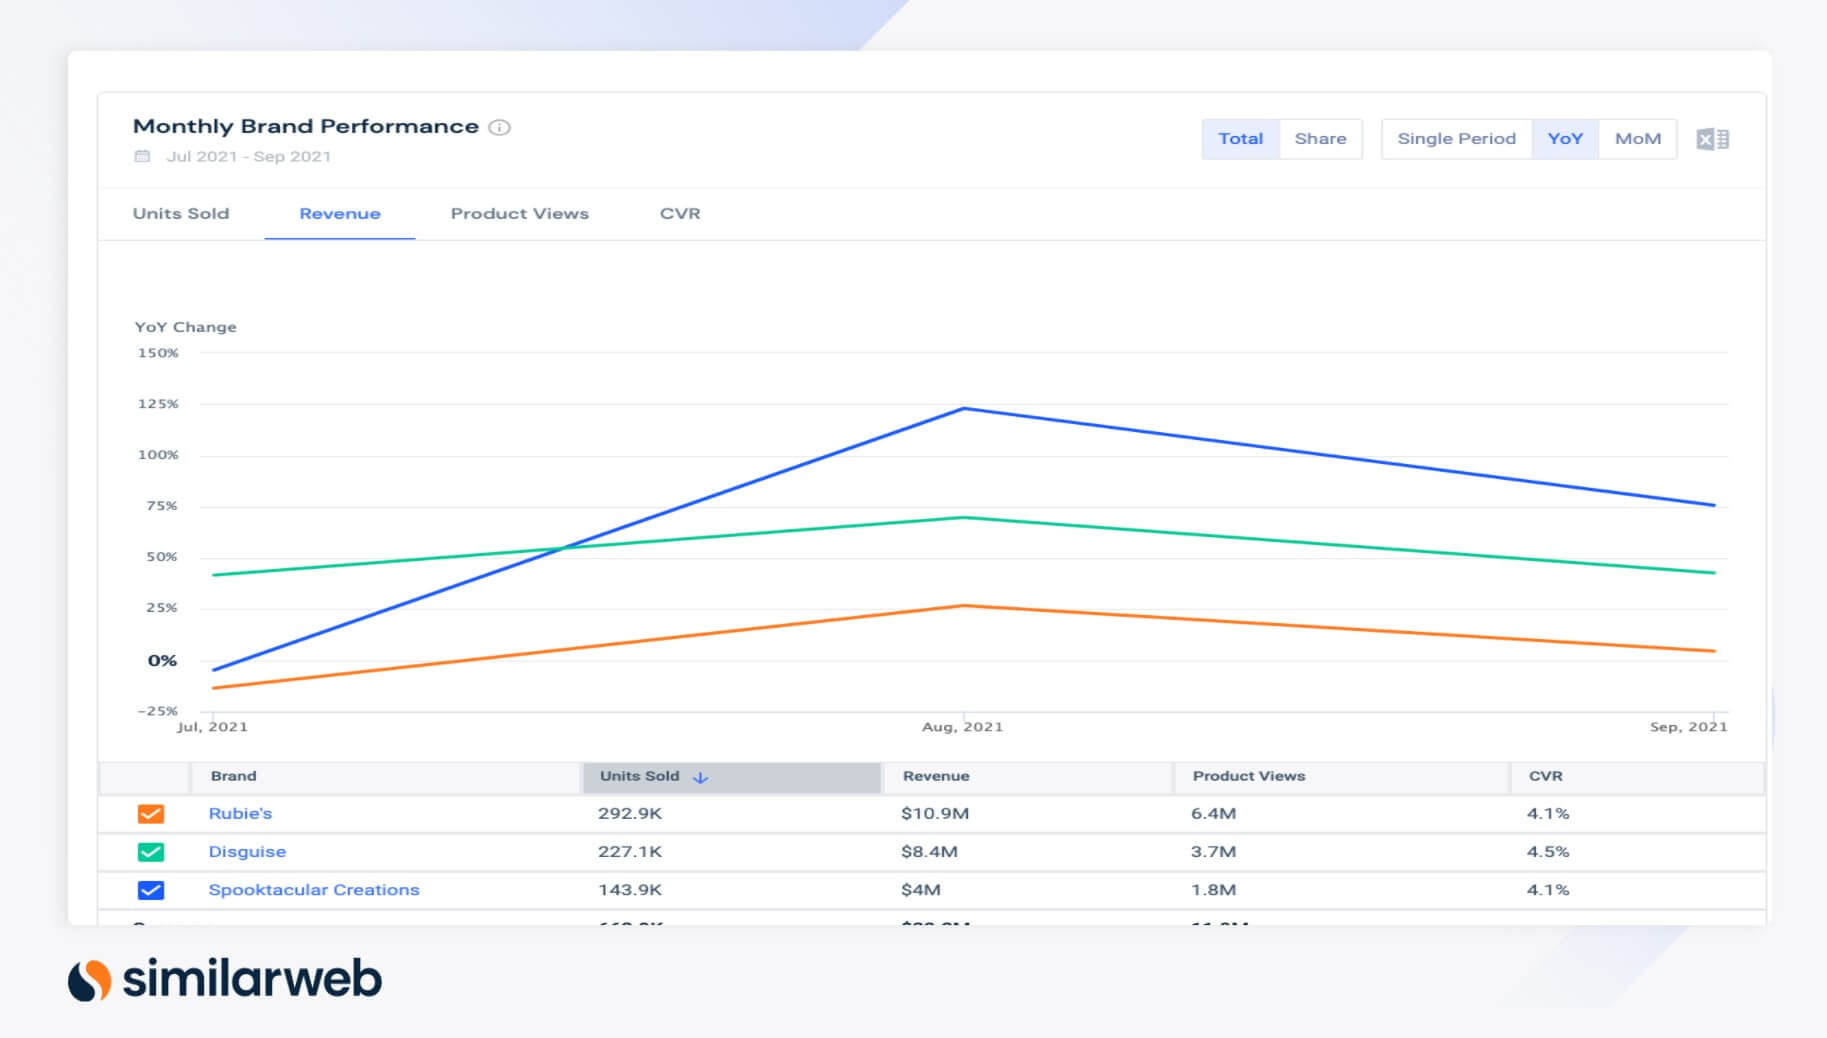The height and width of the screenshot is (1038, 1827).
Task: Switch to the Units Sold tab
Action: click(181, 214)
